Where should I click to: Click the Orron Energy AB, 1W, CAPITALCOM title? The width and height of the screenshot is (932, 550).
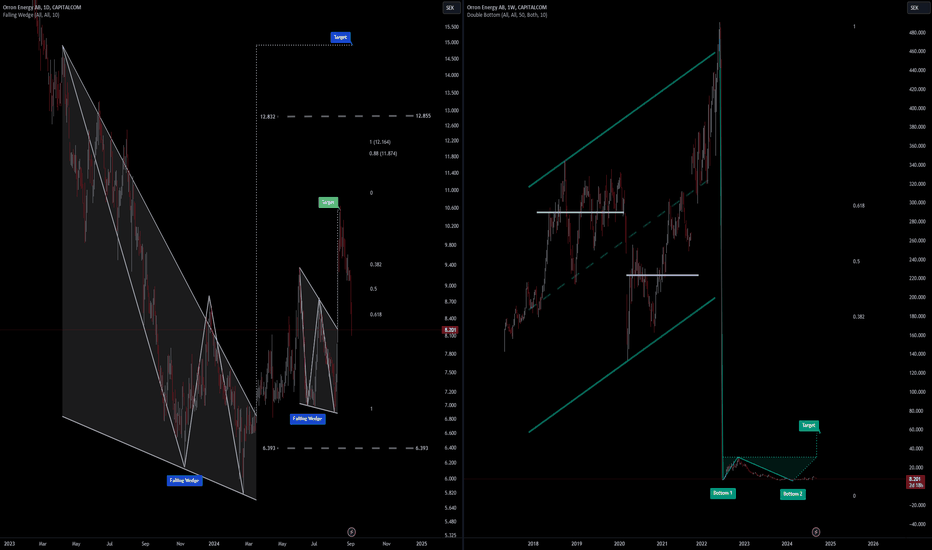tap(506, 7)
